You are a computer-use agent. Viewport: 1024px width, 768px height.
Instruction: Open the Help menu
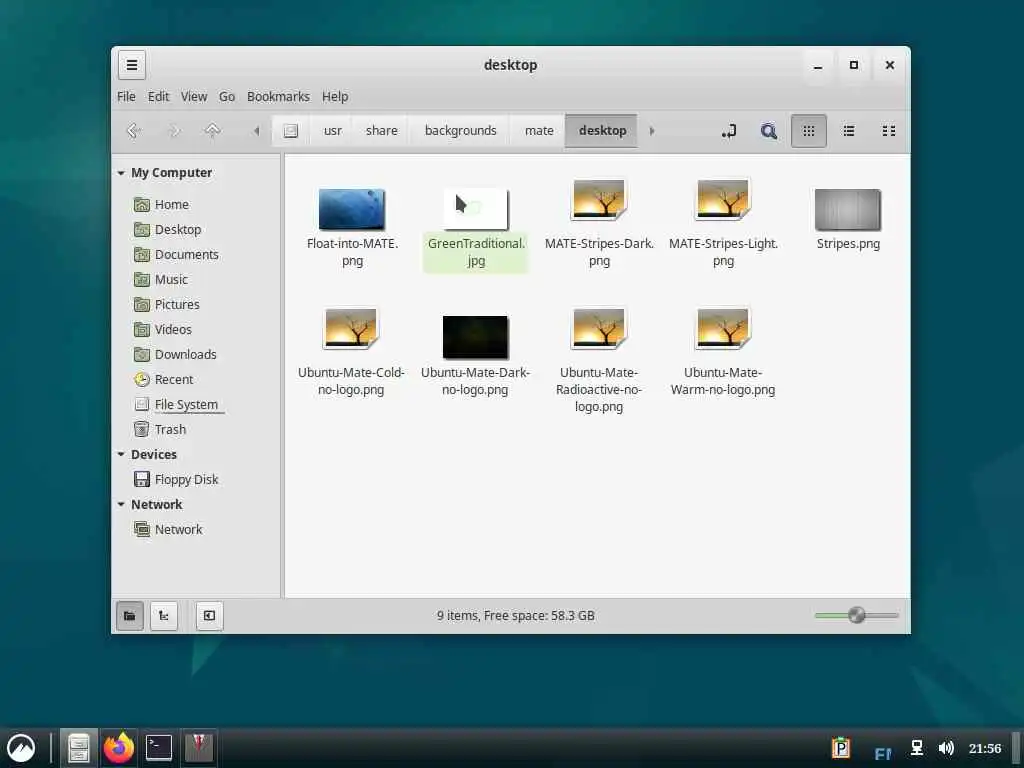(x=335, y=97)
